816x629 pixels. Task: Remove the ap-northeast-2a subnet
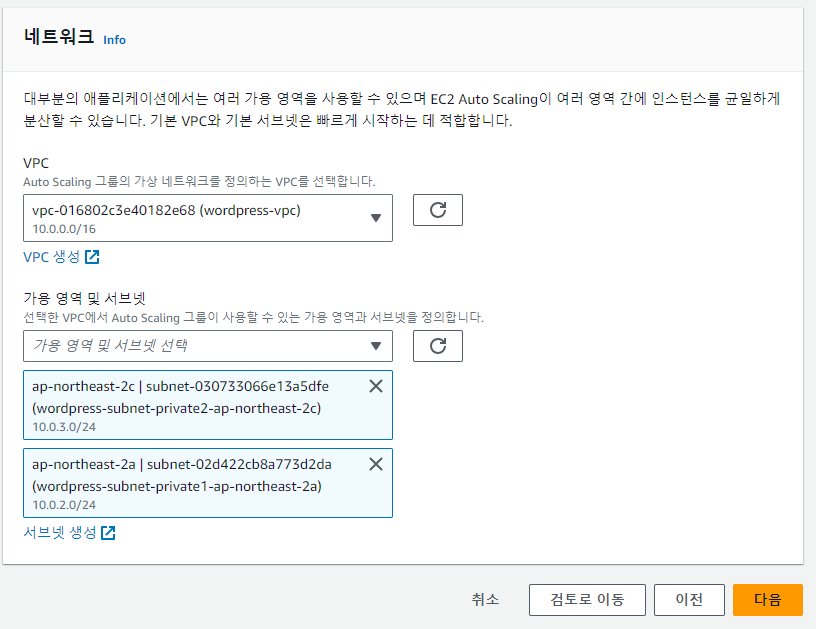pos(376,464)
